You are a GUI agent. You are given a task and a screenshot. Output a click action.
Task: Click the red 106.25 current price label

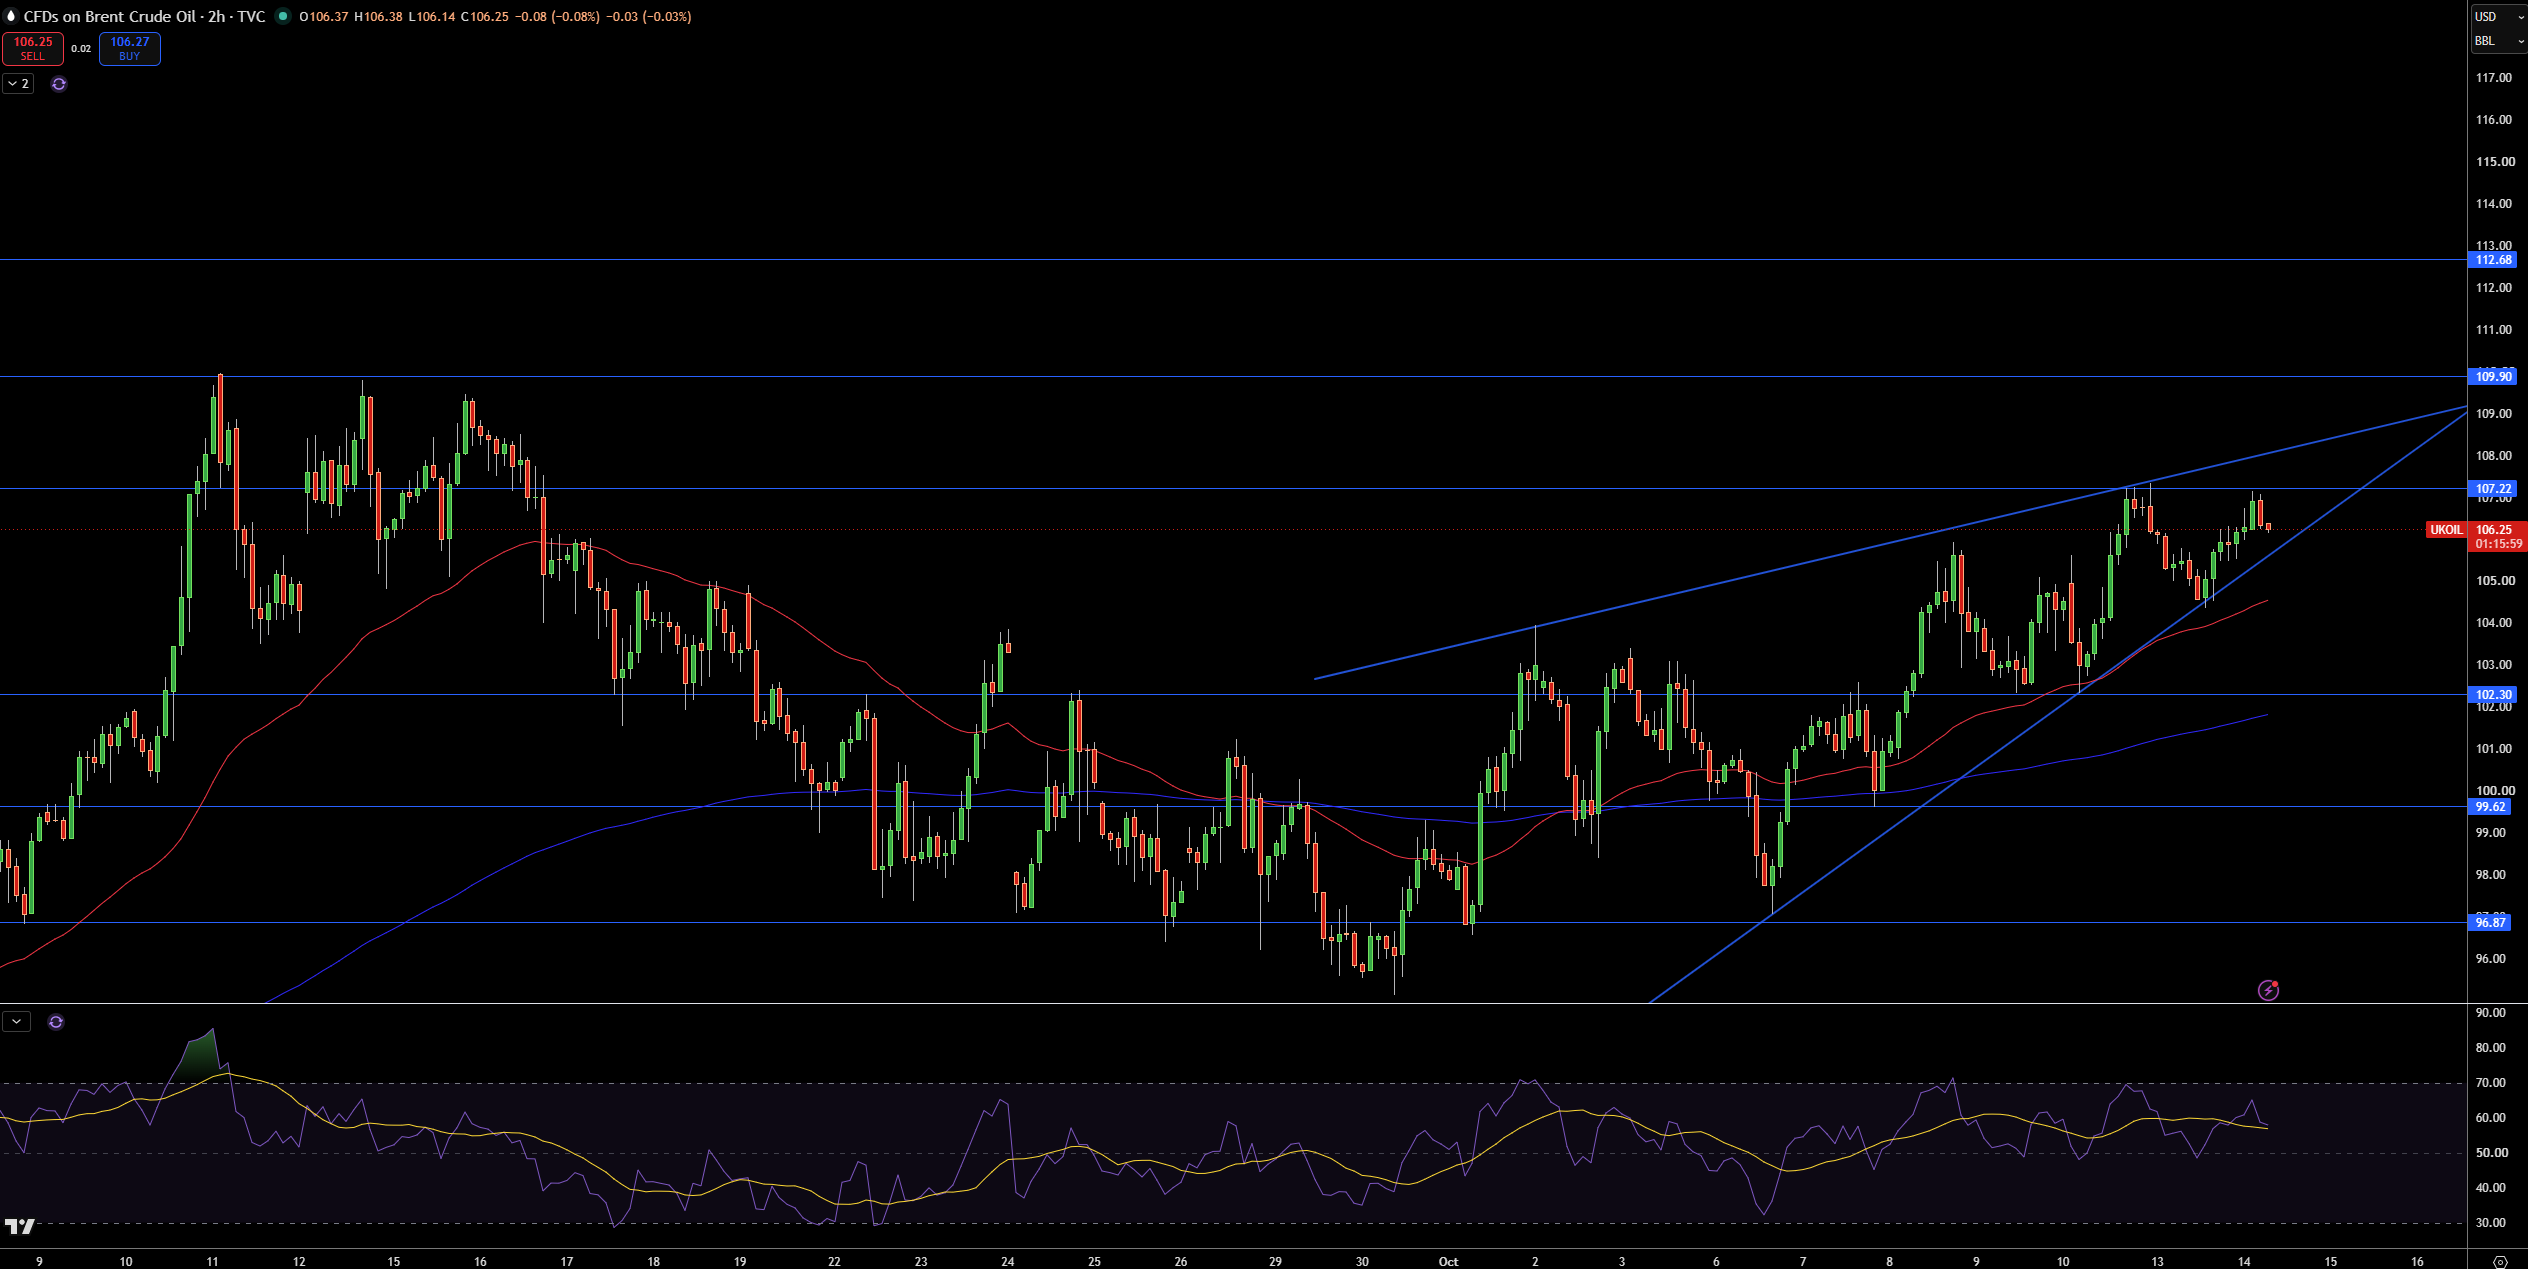[x=2497, y=530]
